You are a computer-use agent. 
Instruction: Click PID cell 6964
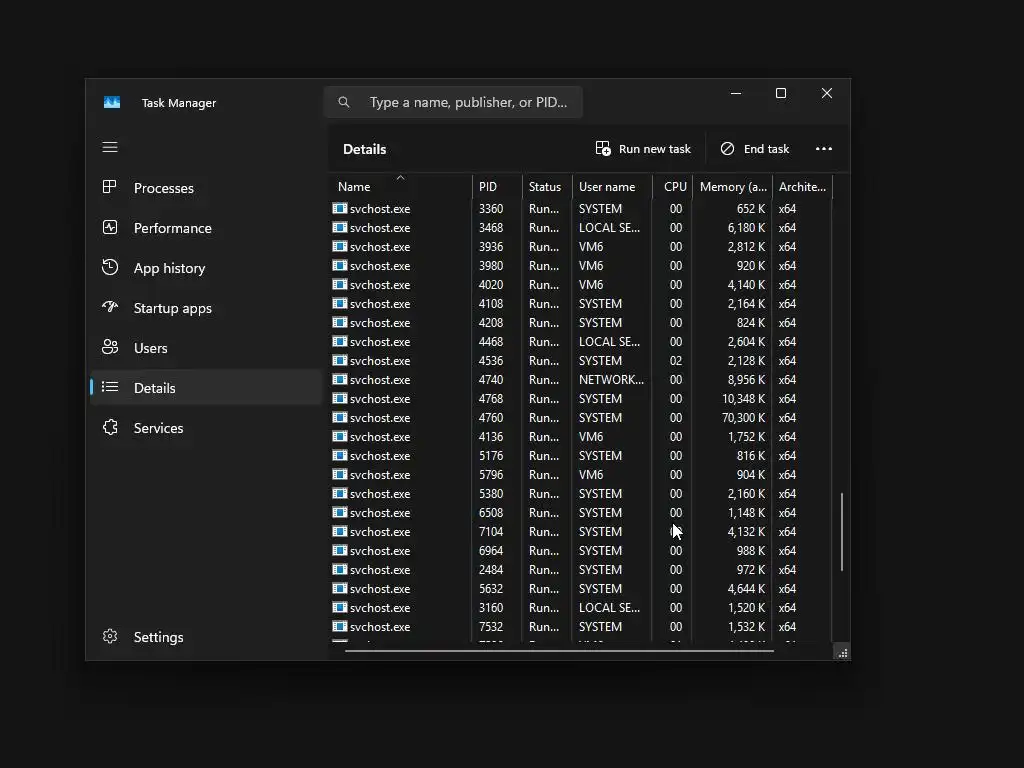(490, 550)
